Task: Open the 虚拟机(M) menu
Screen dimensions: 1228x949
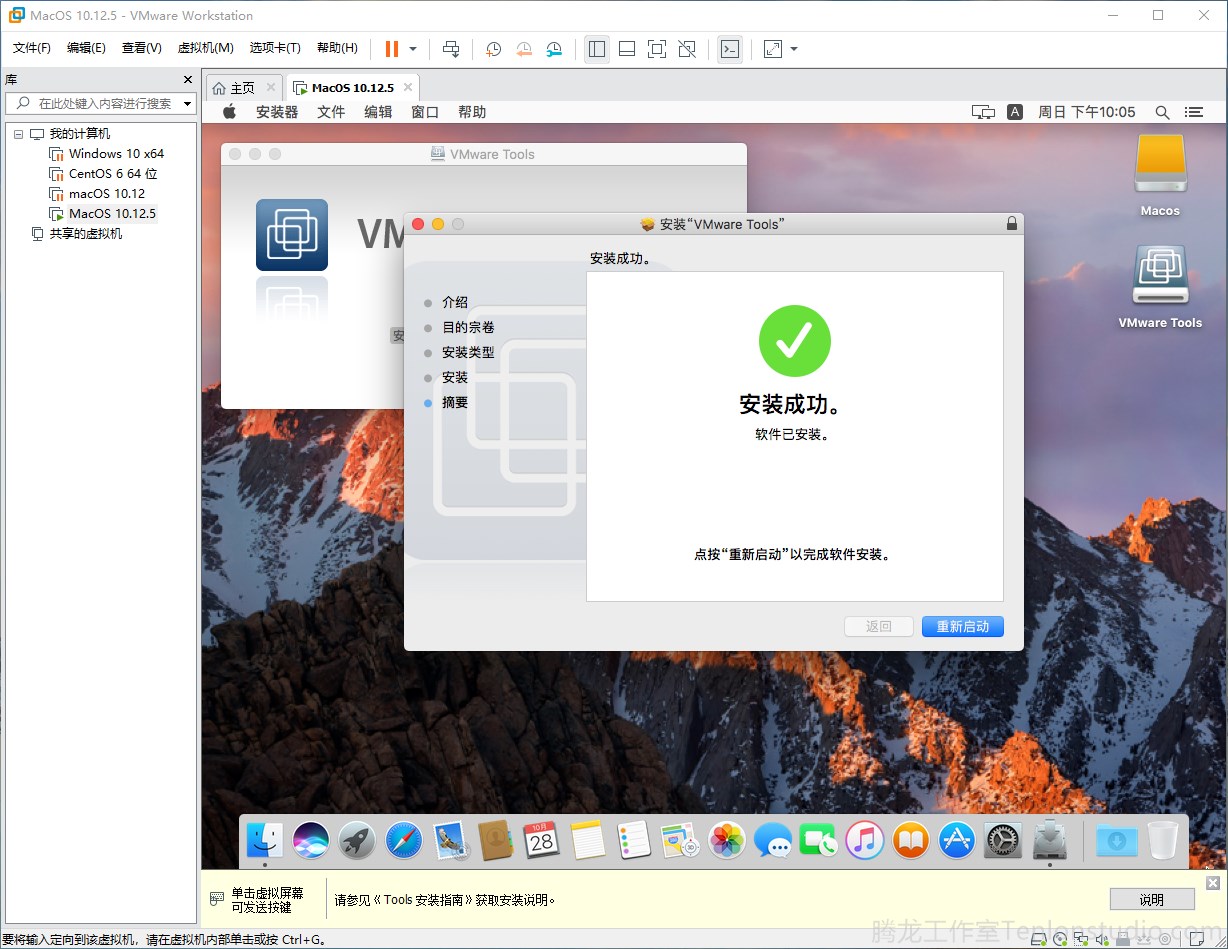Action: [x=205, y=48]
